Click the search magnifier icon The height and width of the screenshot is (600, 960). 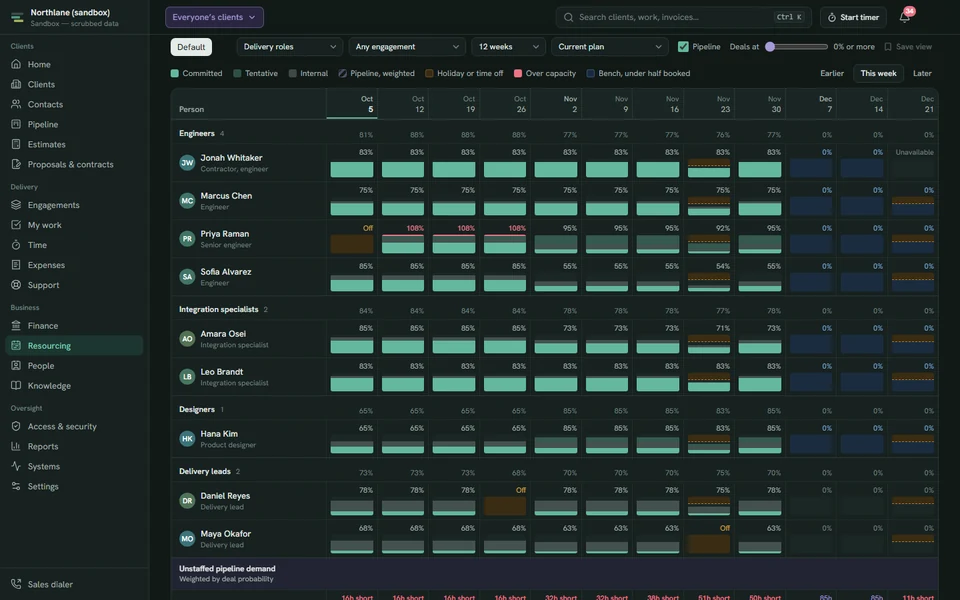(x=568, y=17)
